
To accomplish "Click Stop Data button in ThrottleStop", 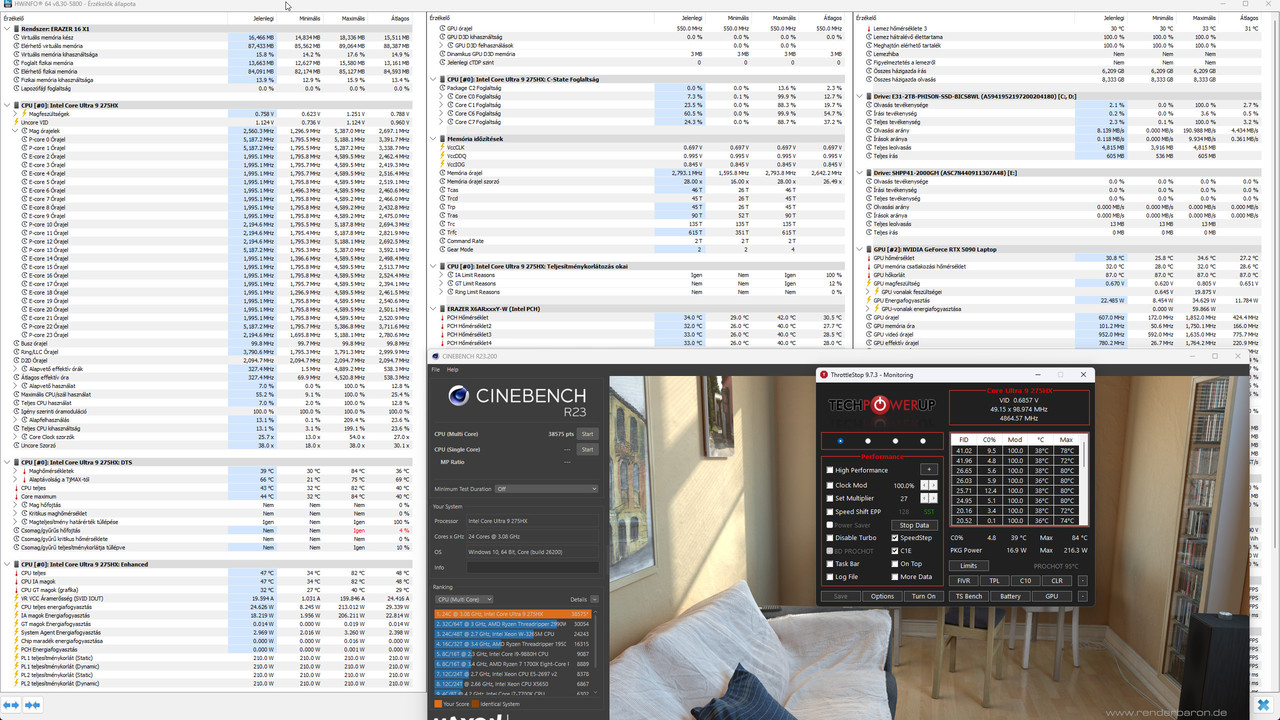I will [x=914, y=525].
